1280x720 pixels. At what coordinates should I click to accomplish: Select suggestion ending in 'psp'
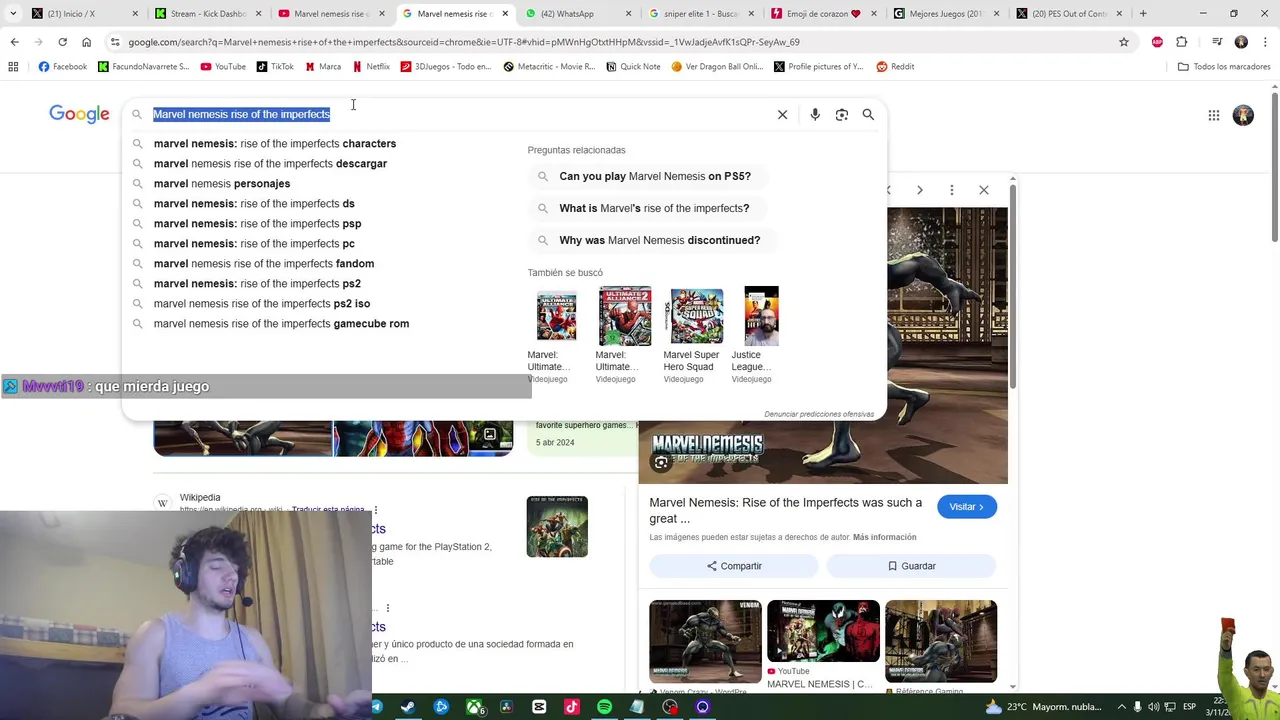(x=257, y=224)
